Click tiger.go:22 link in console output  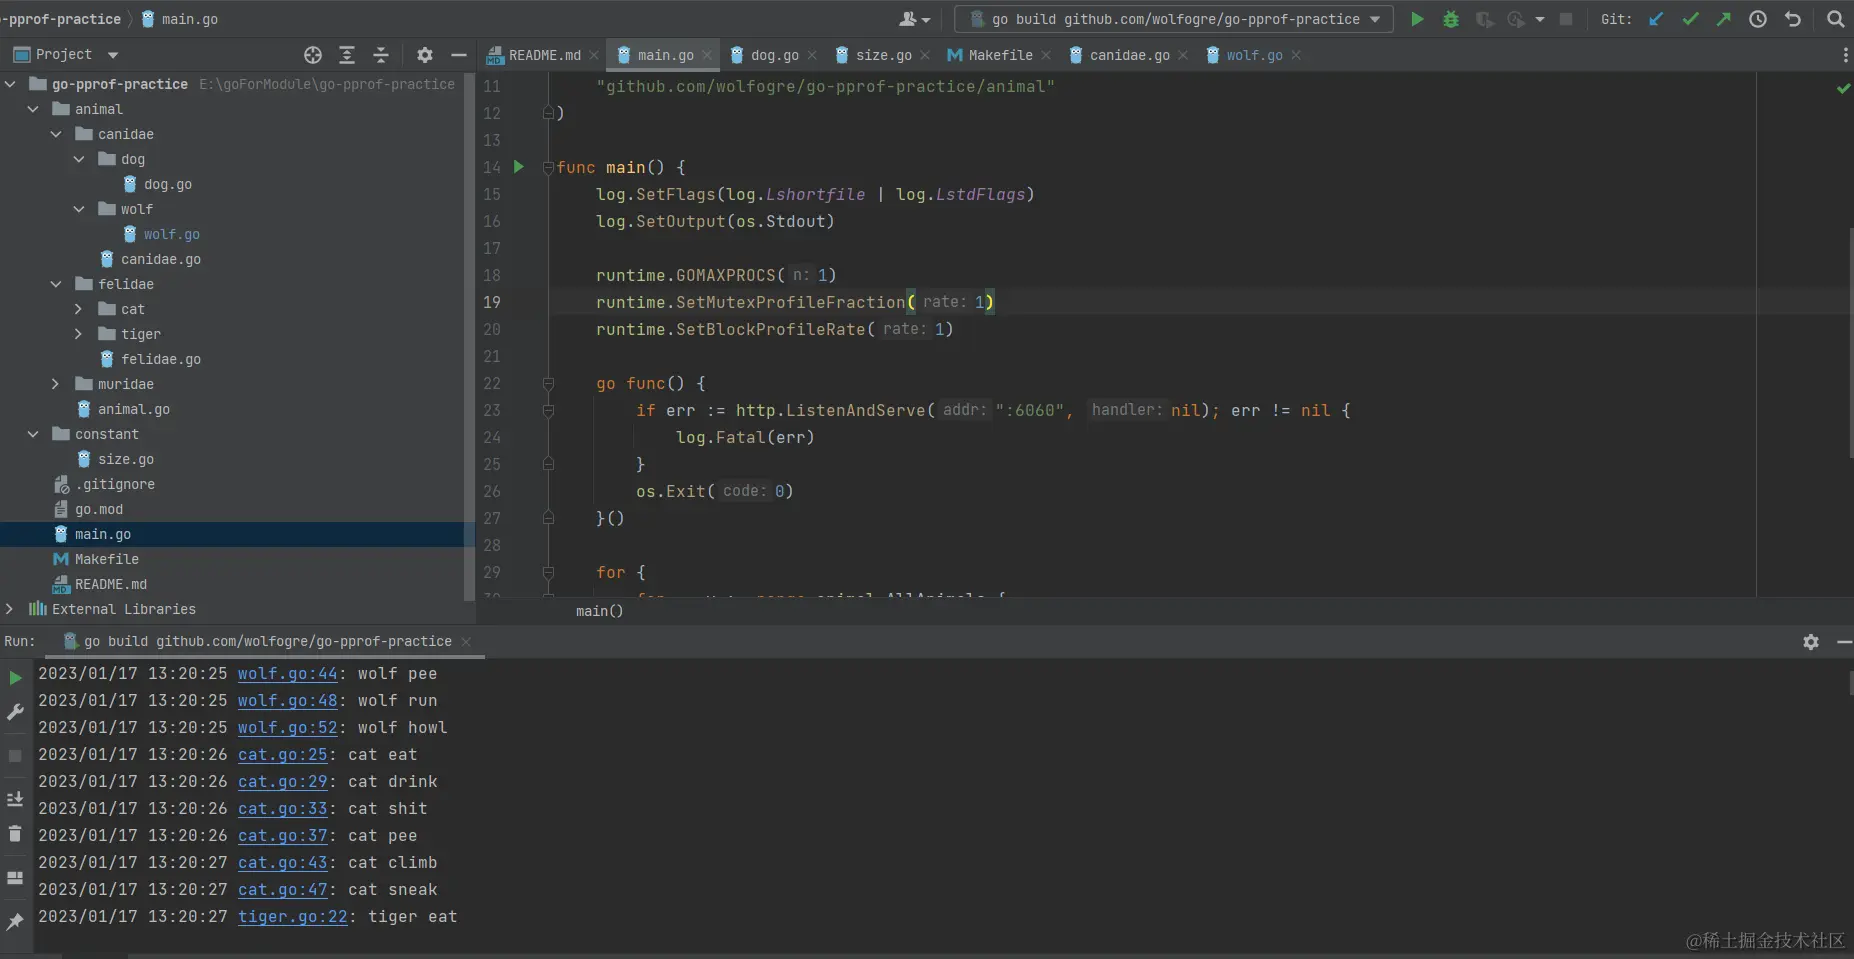pos(292,917)
